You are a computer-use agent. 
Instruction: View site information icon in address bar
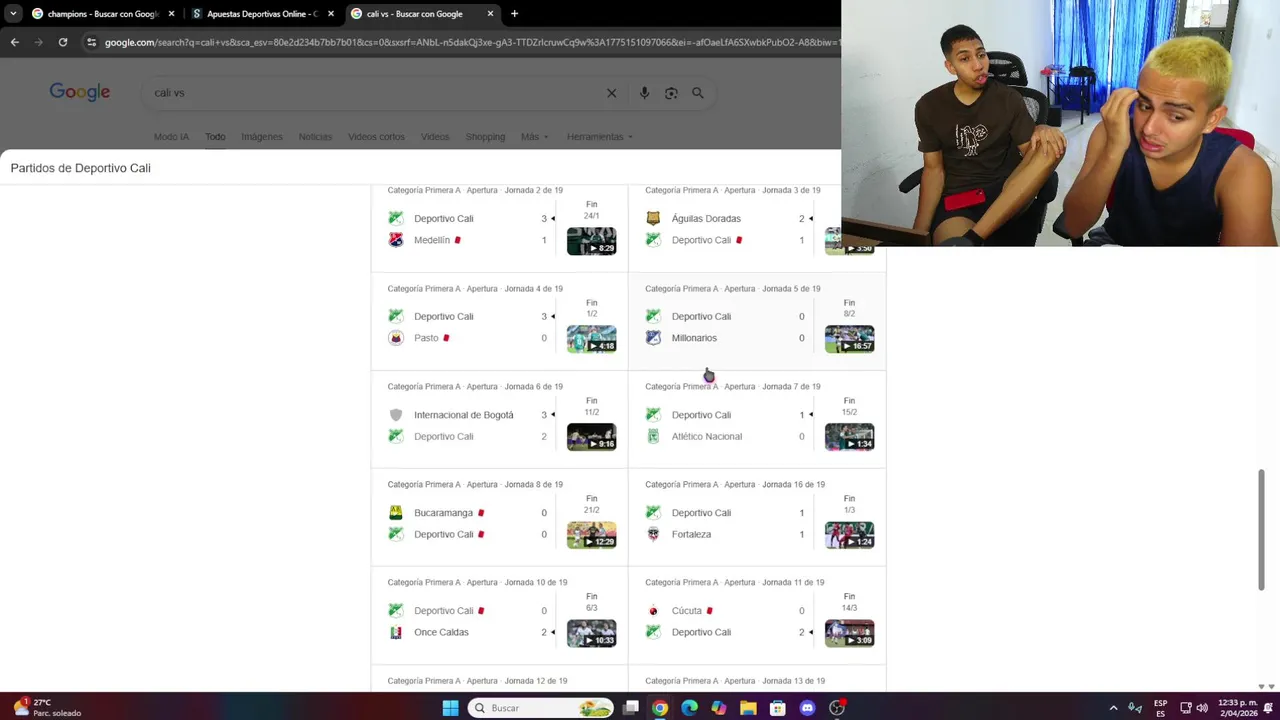(91, 42)
